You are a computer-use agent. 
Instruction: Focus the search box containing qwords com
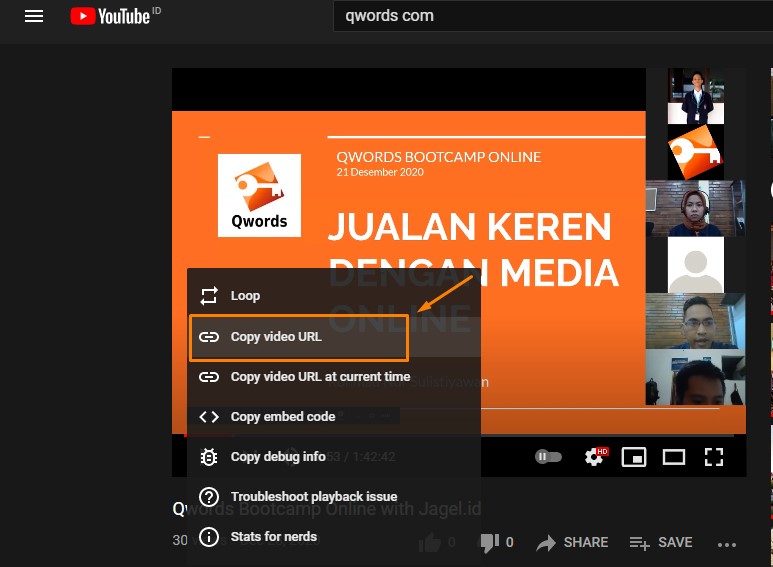pyautogui.click(x=553, y=16)
